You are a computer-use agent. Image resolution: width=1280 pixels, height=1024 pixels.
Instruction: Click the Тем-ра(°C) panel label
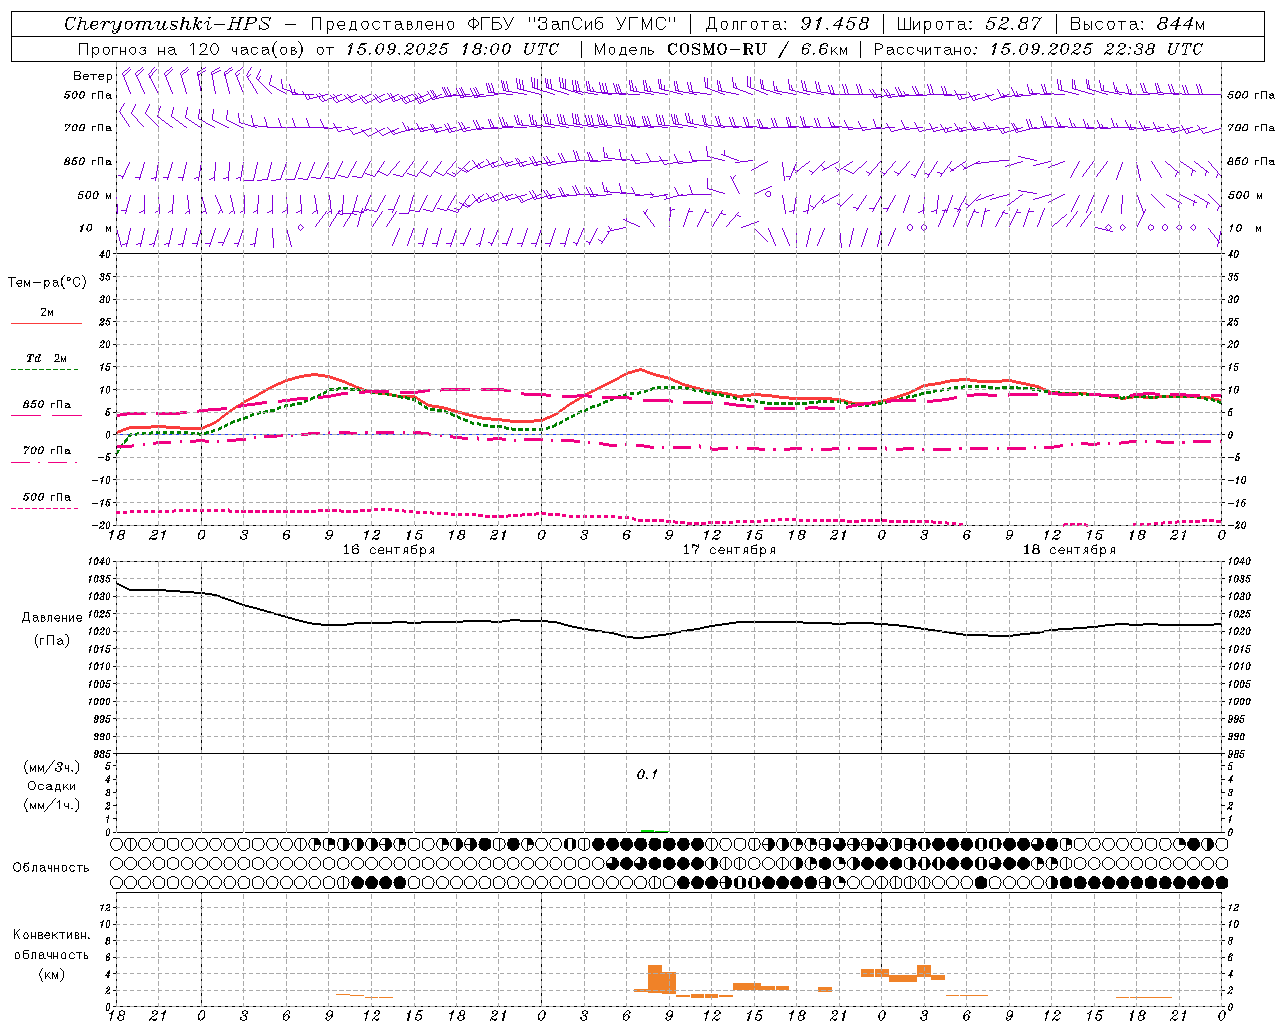tap(47, 283)
